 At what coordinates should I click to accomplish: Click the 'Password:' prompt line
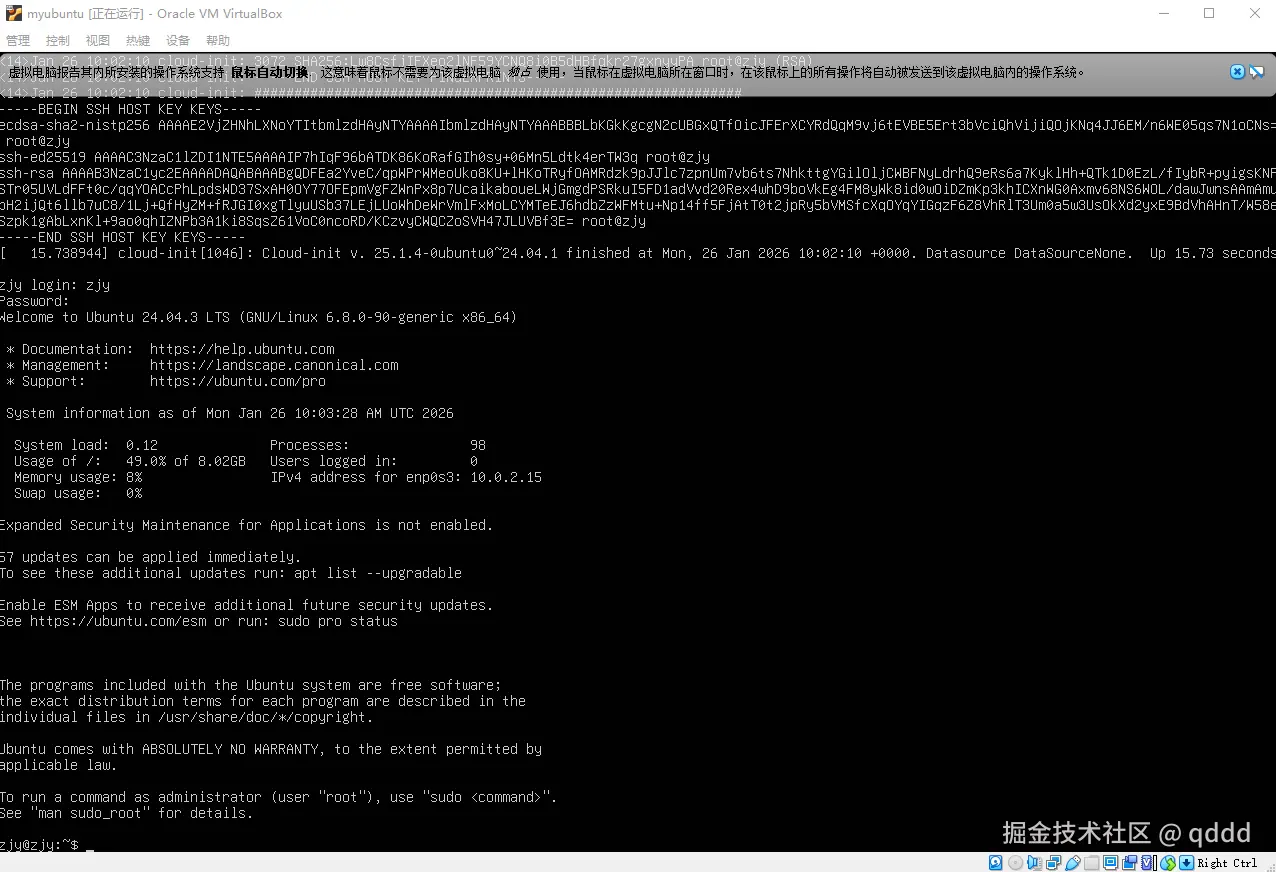35,301
